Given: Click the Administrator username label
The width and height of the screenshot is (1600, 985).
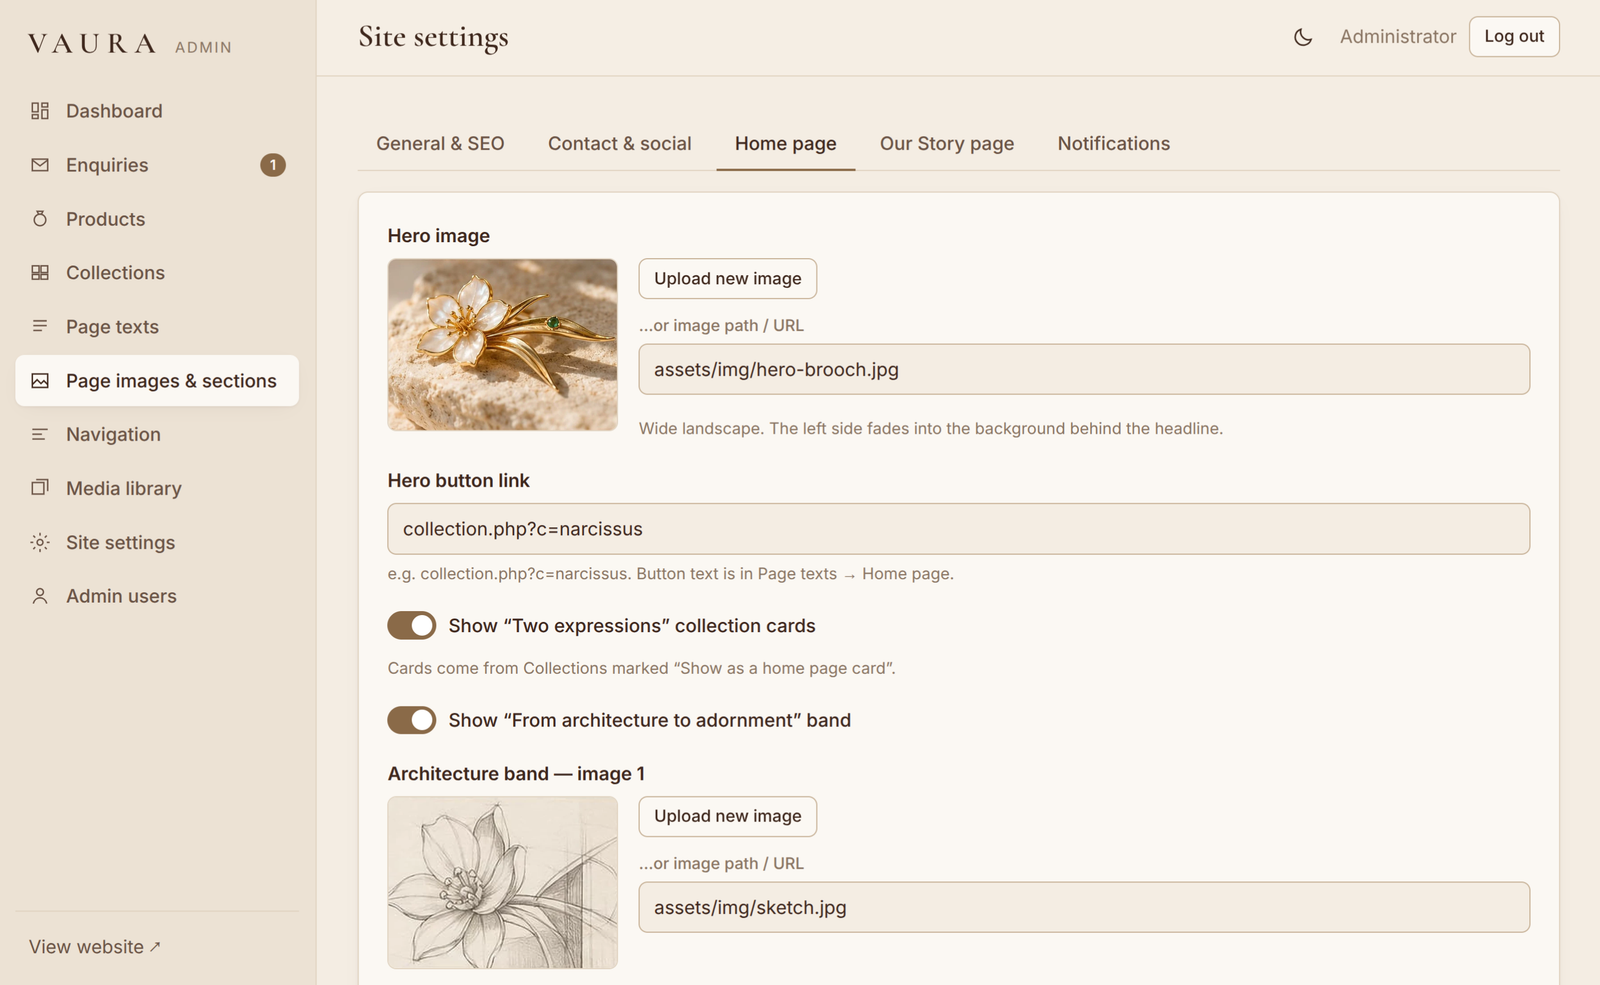Looking at the screenshot, I should coord(1398,37).
